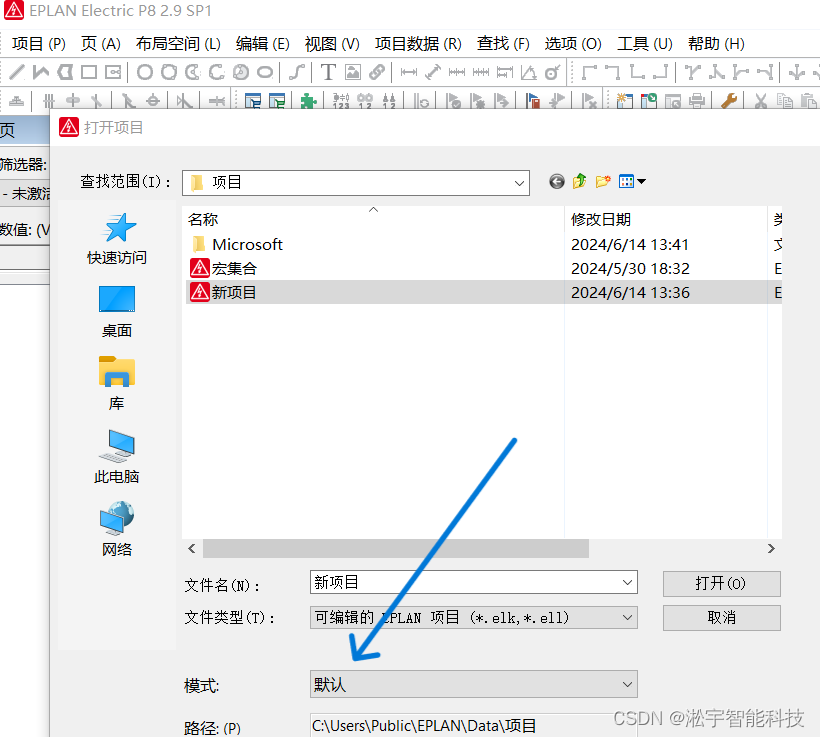
Task: Open the 选项 (O) menu
Action: 573,43
